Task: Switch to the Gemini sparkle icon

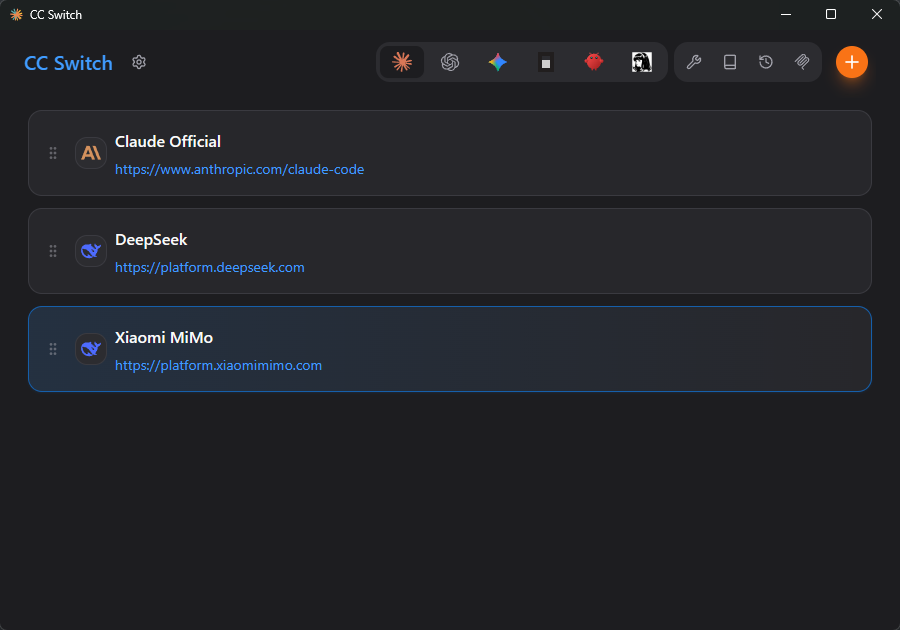Action: click(x=498, y=62)
